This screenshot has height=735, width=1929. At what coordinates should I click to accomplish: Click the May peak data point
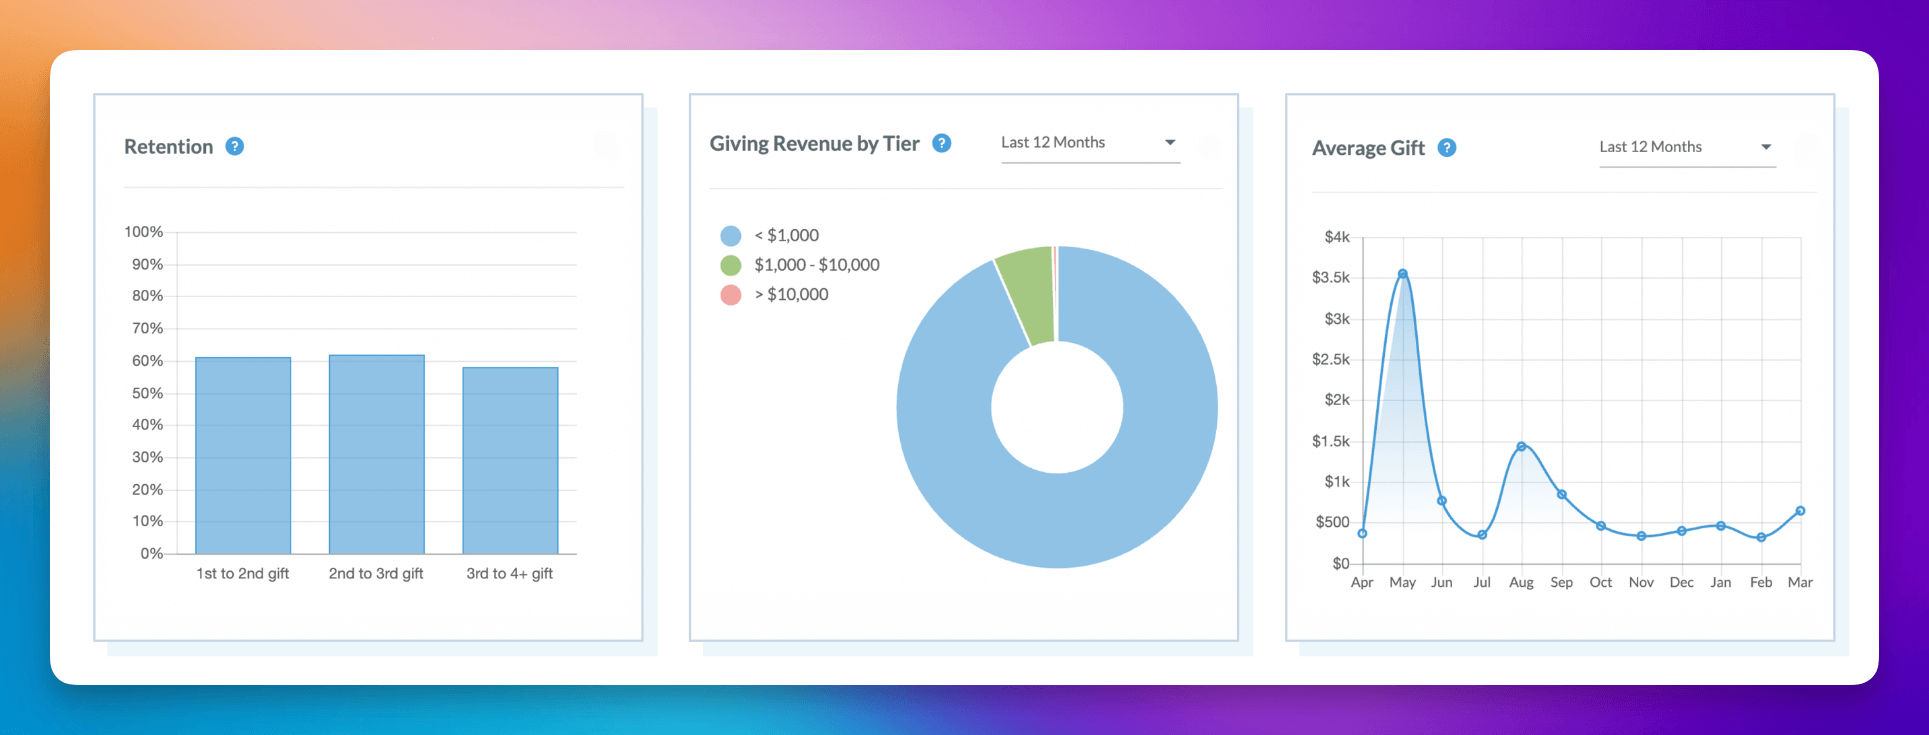click(1402, 274)
